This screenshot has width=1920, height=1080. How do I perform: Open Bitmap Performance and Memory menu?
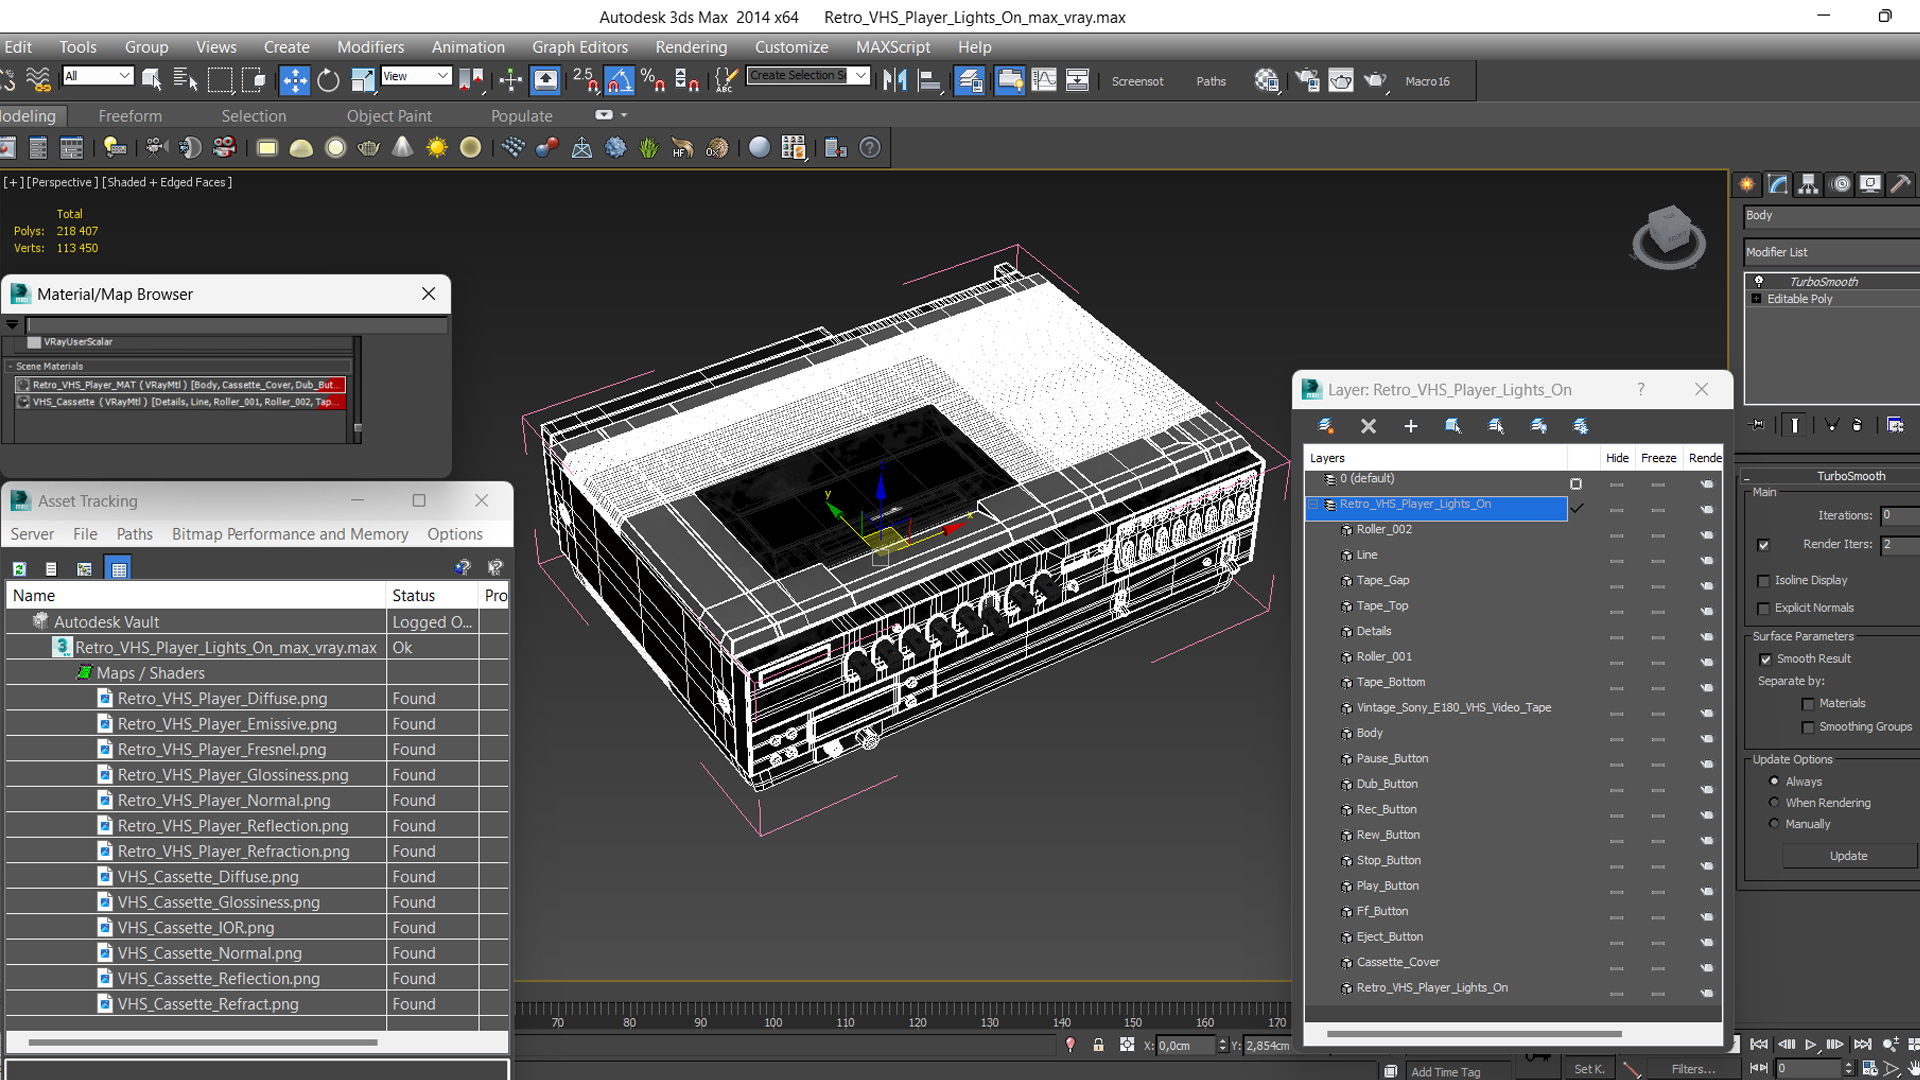point(290,534)
